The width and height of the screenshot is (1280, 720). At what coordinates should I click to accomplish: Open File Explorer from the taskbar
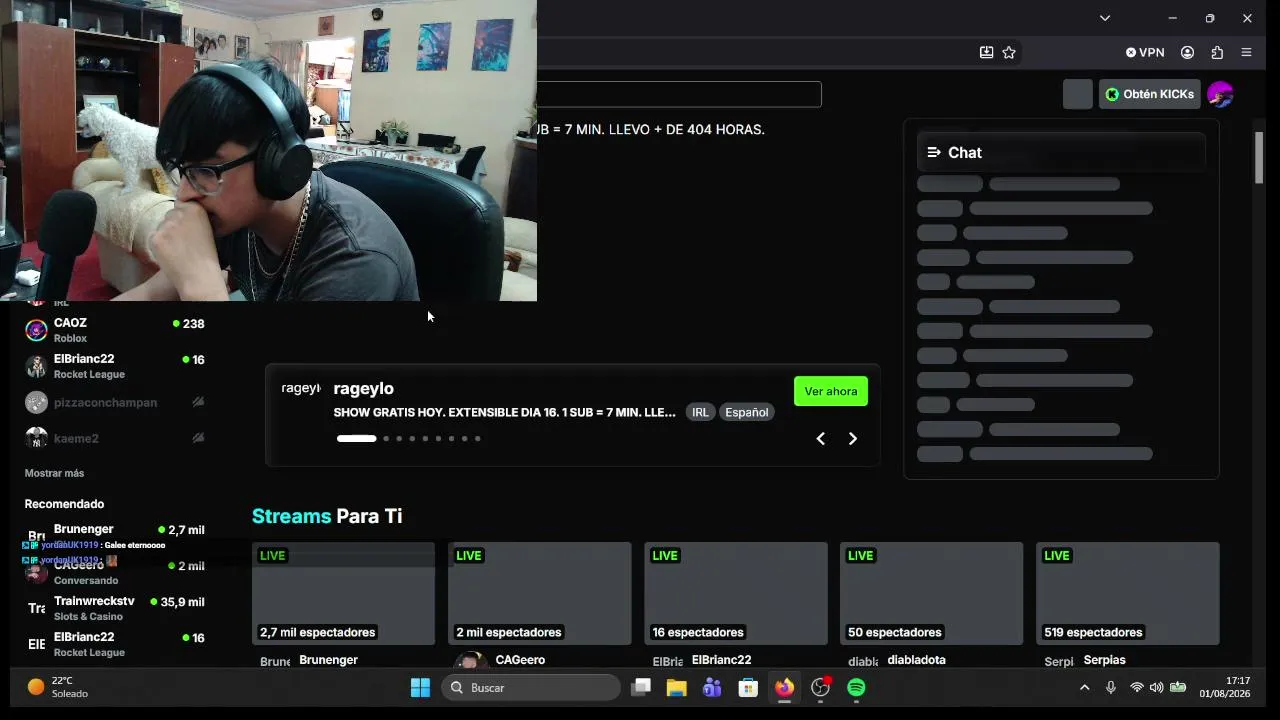(x=677, y=687)
